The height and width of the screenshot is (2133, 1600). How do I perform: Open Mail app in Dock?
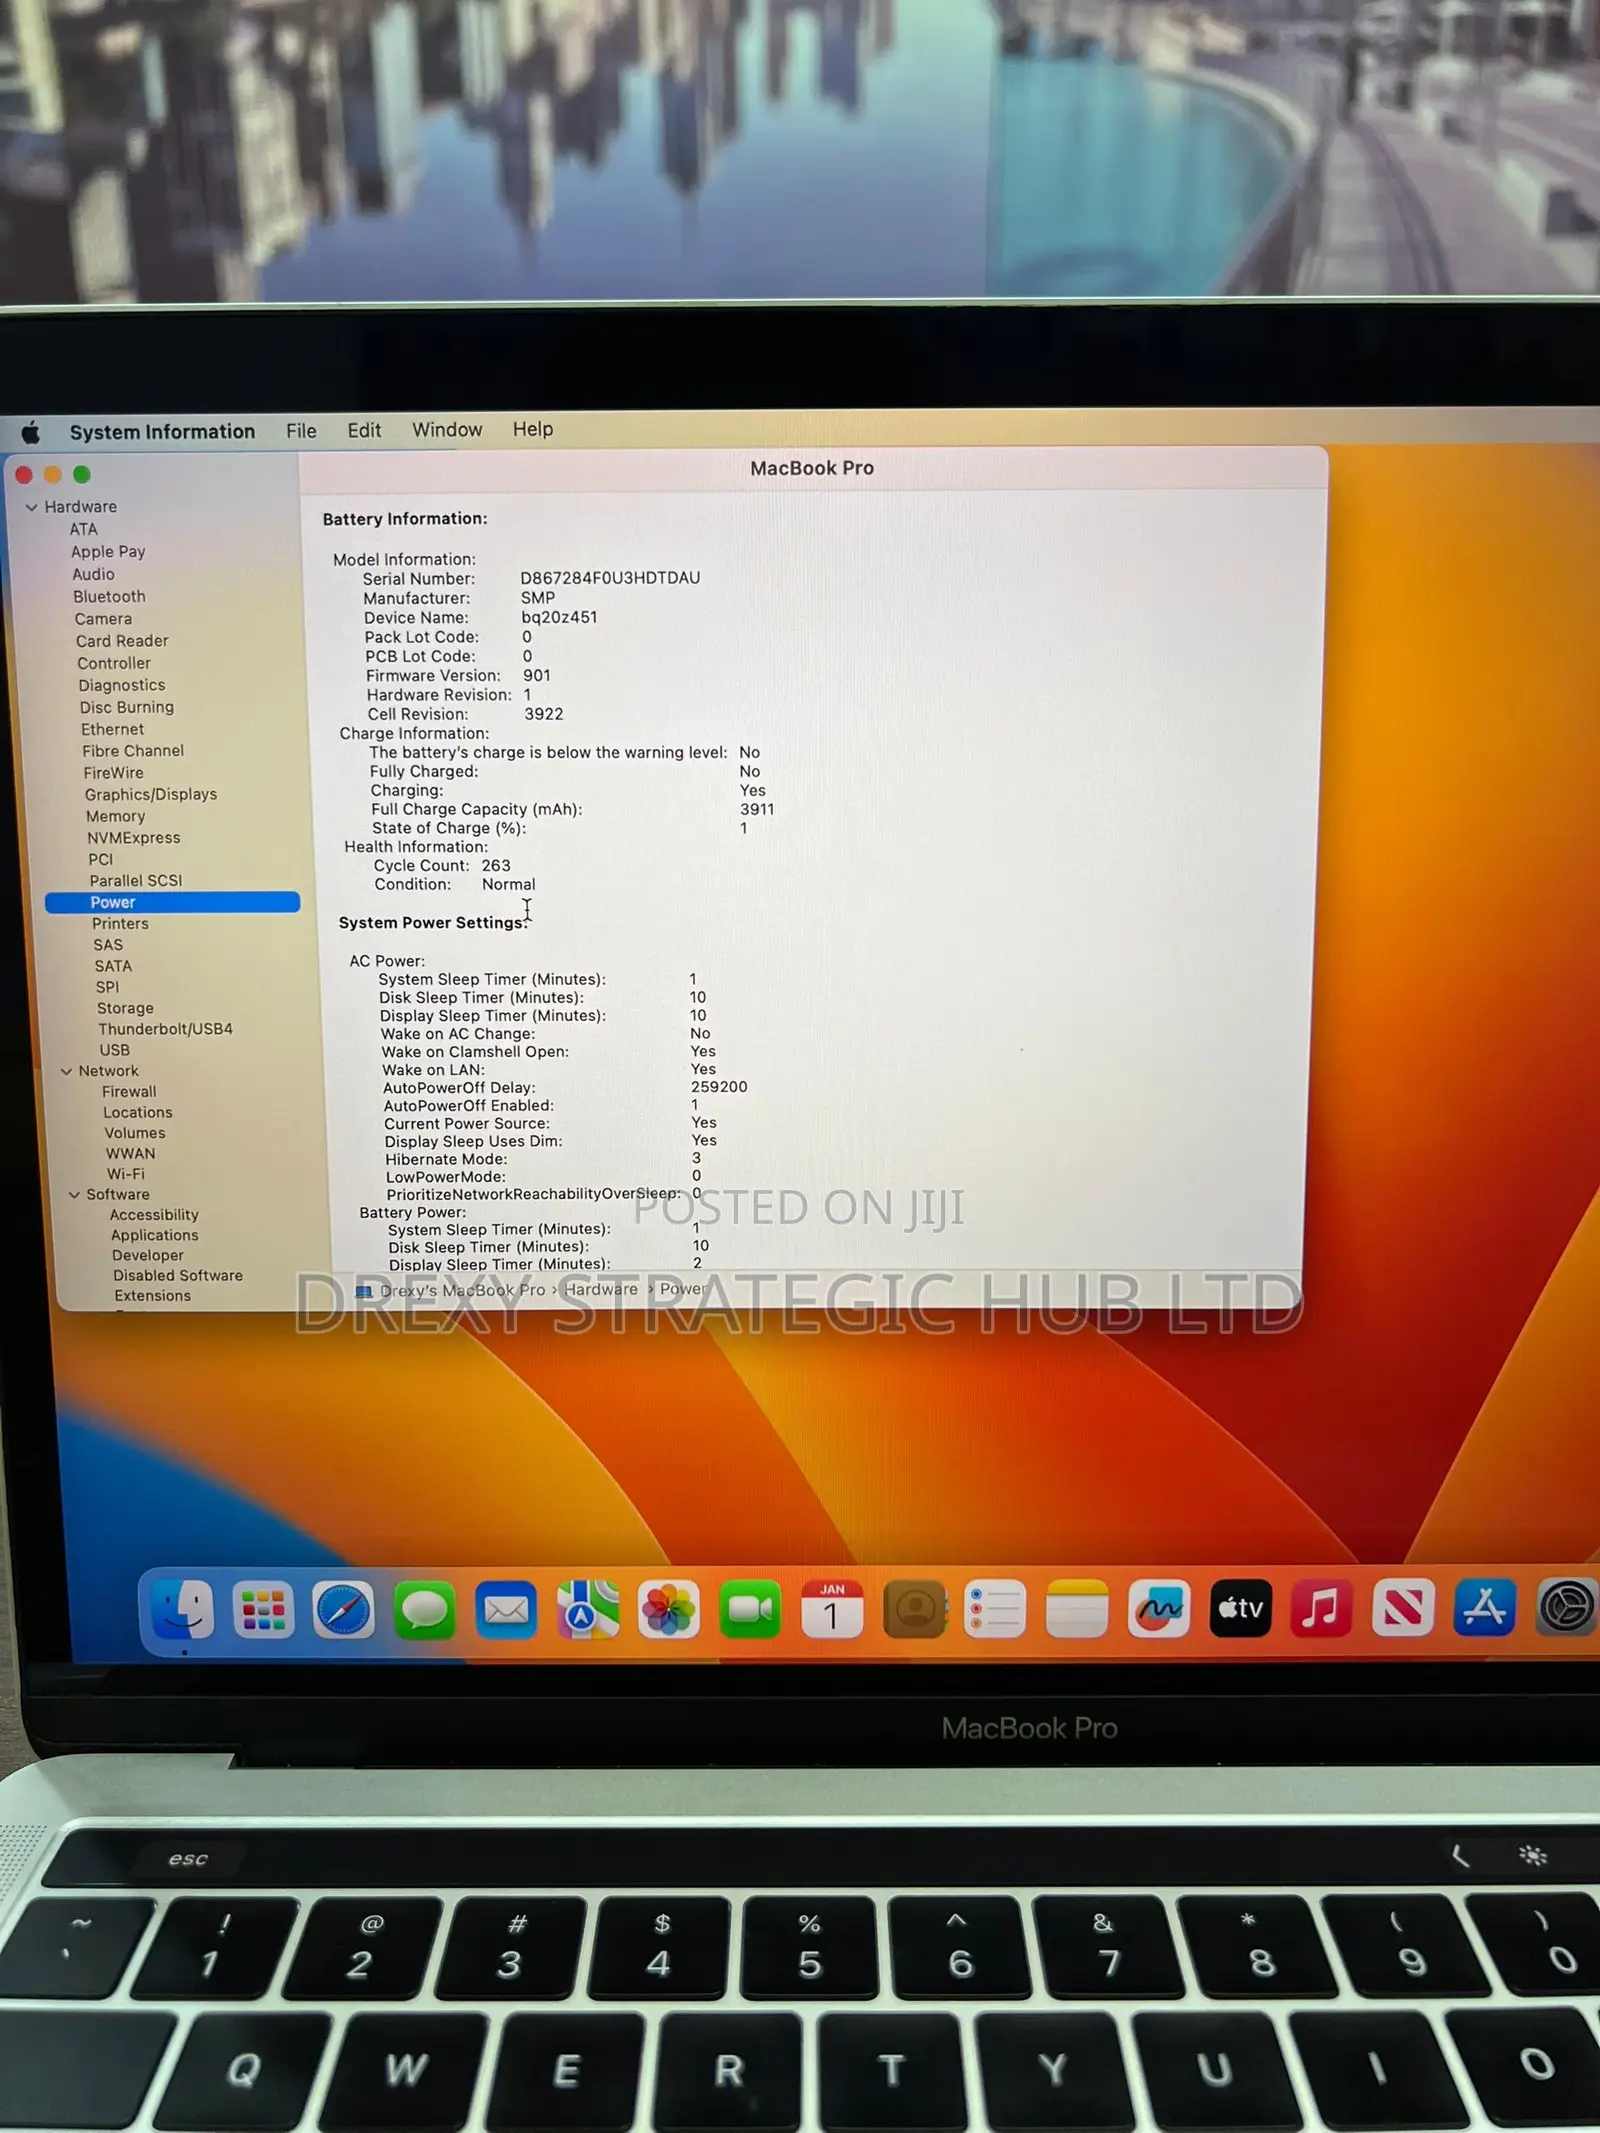pos(506,1609)
